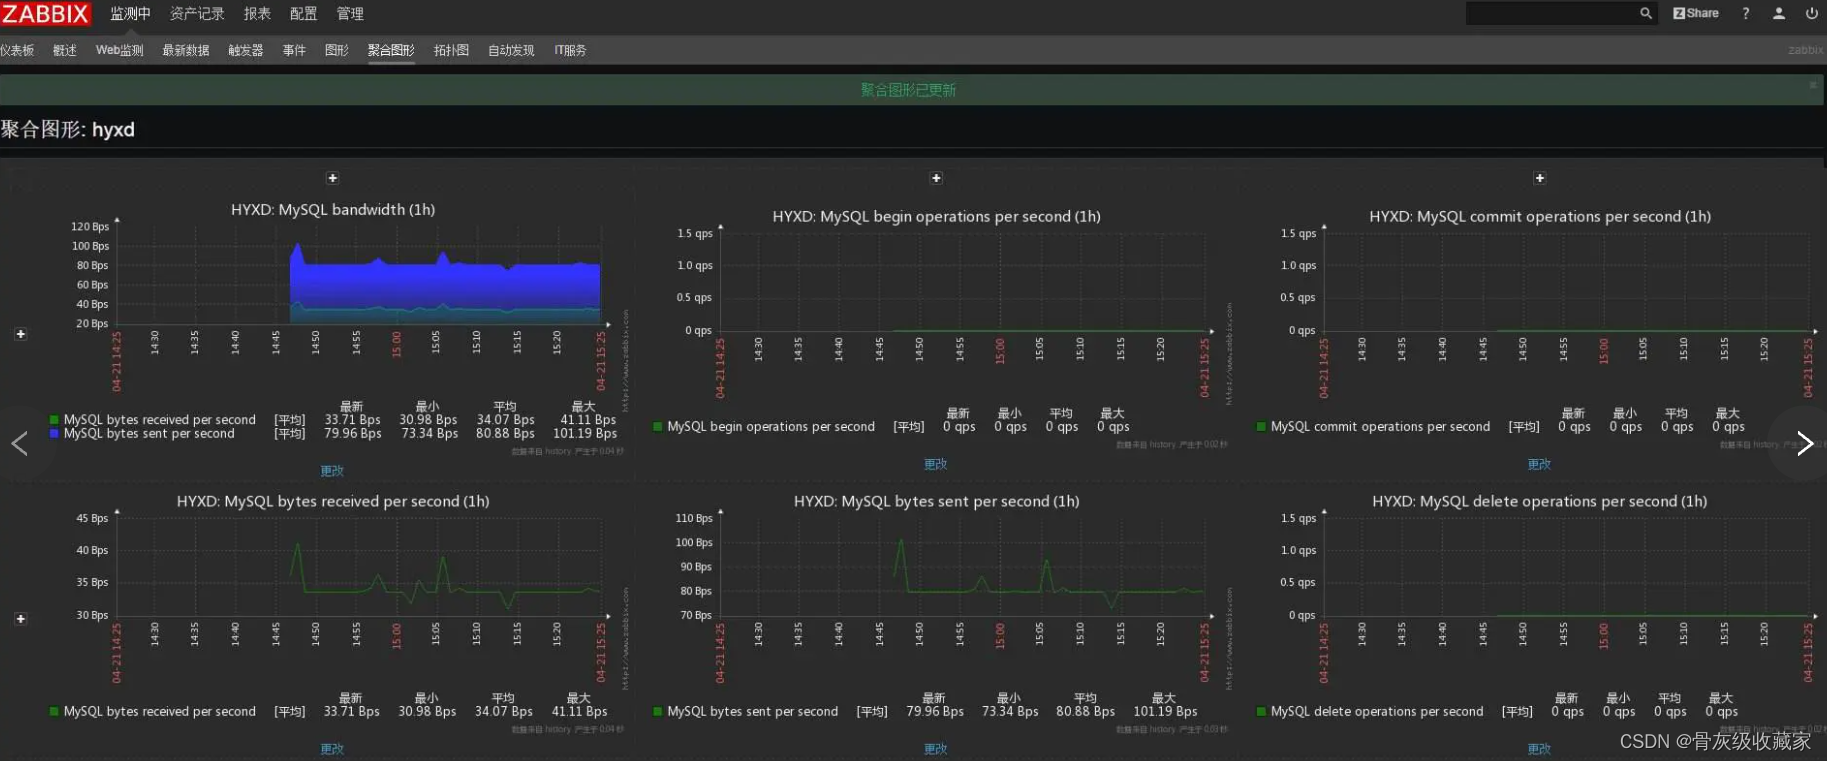1827x761 pixels.
Task: Go to the 触发器 submenu tab
Action: pyautogui.click(x=245, y=50)
